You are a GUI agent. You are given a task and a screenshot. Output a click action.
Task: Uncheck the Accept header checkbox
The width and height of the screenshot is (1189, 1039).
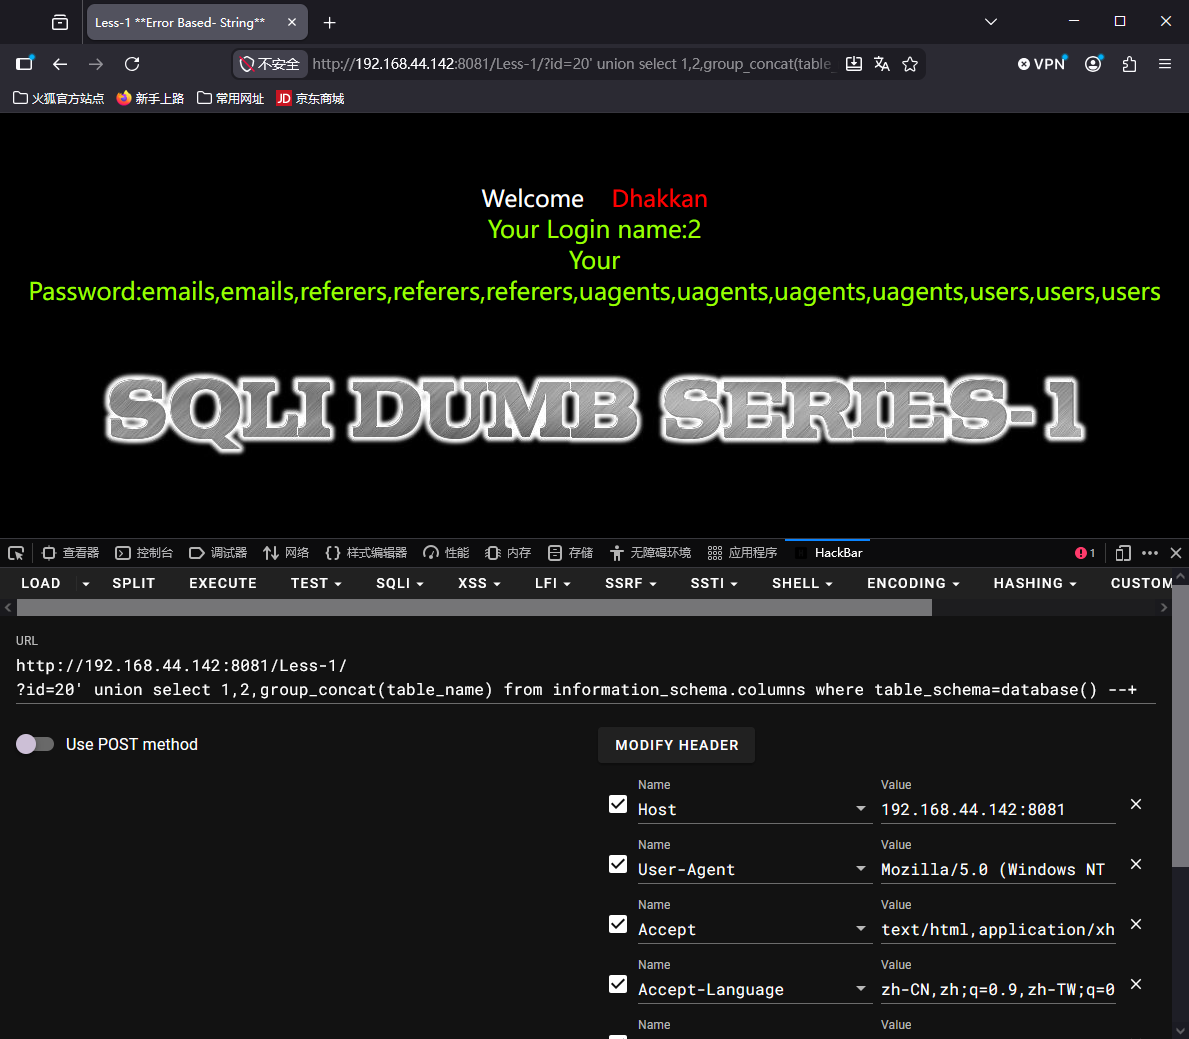[x=618, y=924]
